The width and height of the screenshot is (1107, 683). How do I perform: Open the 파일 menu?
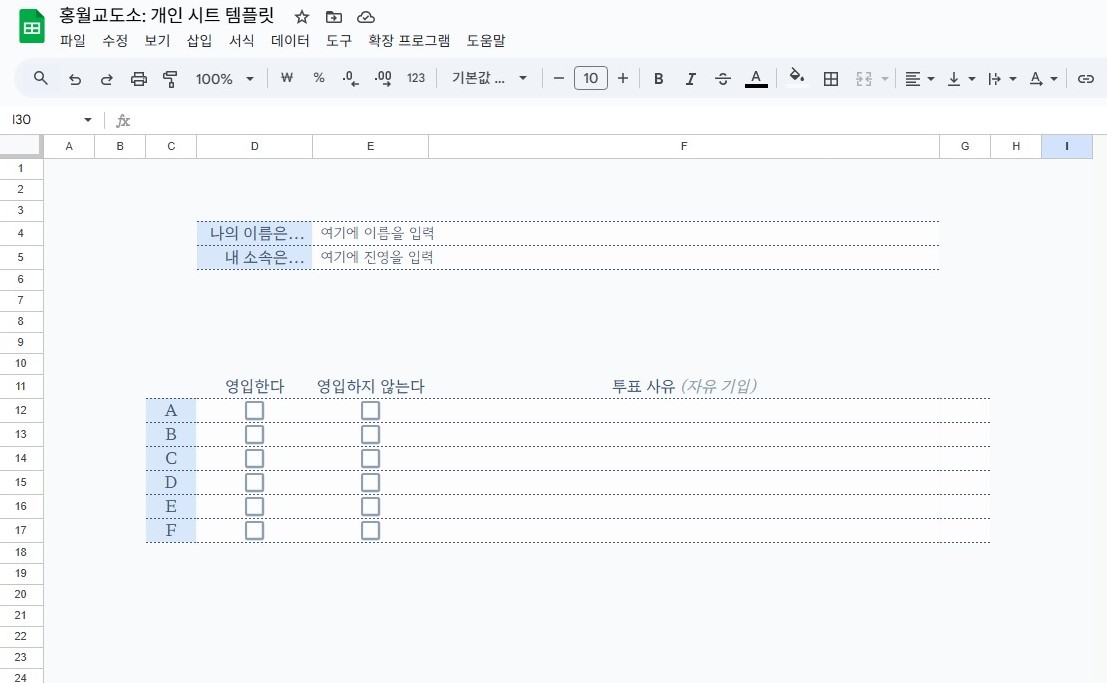(x=73, y=41)
